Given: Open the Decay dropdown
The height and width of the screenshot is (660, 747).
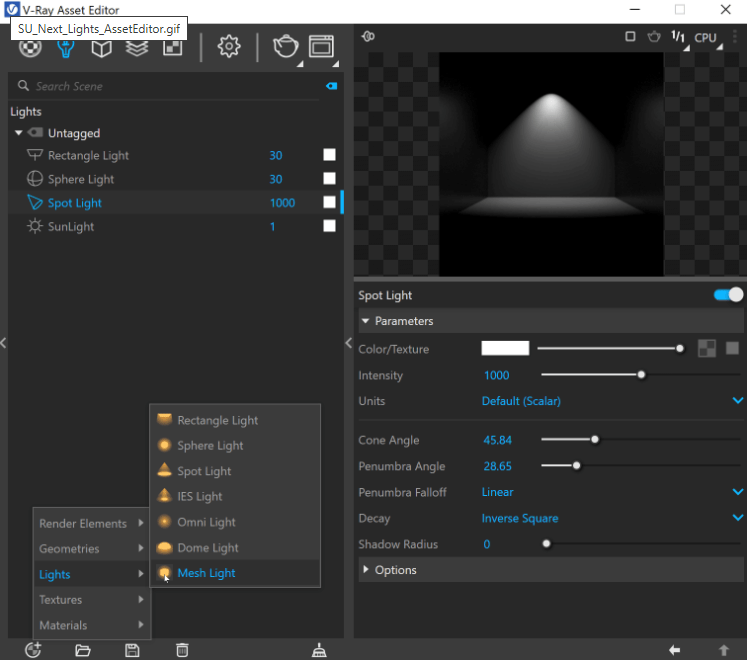Looking at the screenshot, I should point(737,518).
